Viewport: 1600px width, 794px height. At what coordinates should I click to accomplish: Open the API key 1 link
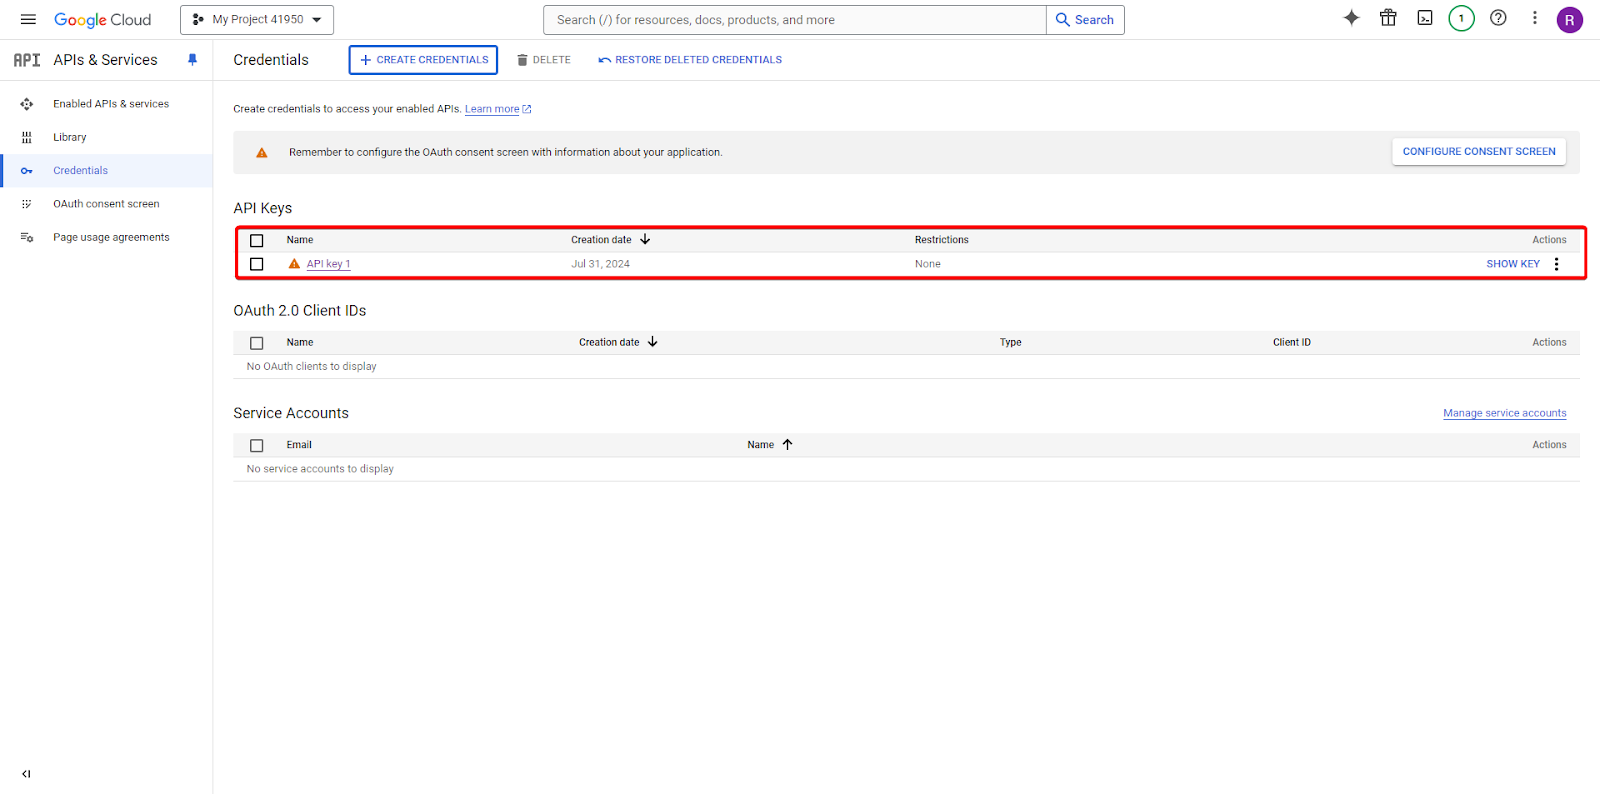pyautogui.click(x=328, y=264)
